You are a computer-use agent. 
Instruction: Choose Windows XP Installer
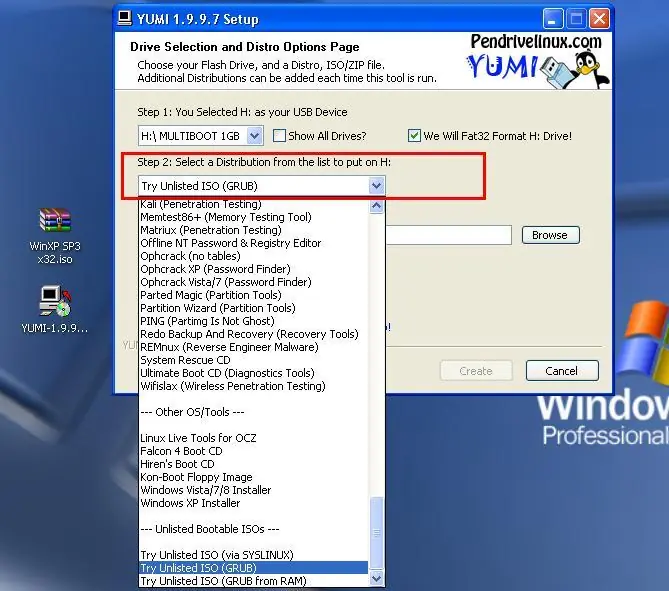point(253,503)
